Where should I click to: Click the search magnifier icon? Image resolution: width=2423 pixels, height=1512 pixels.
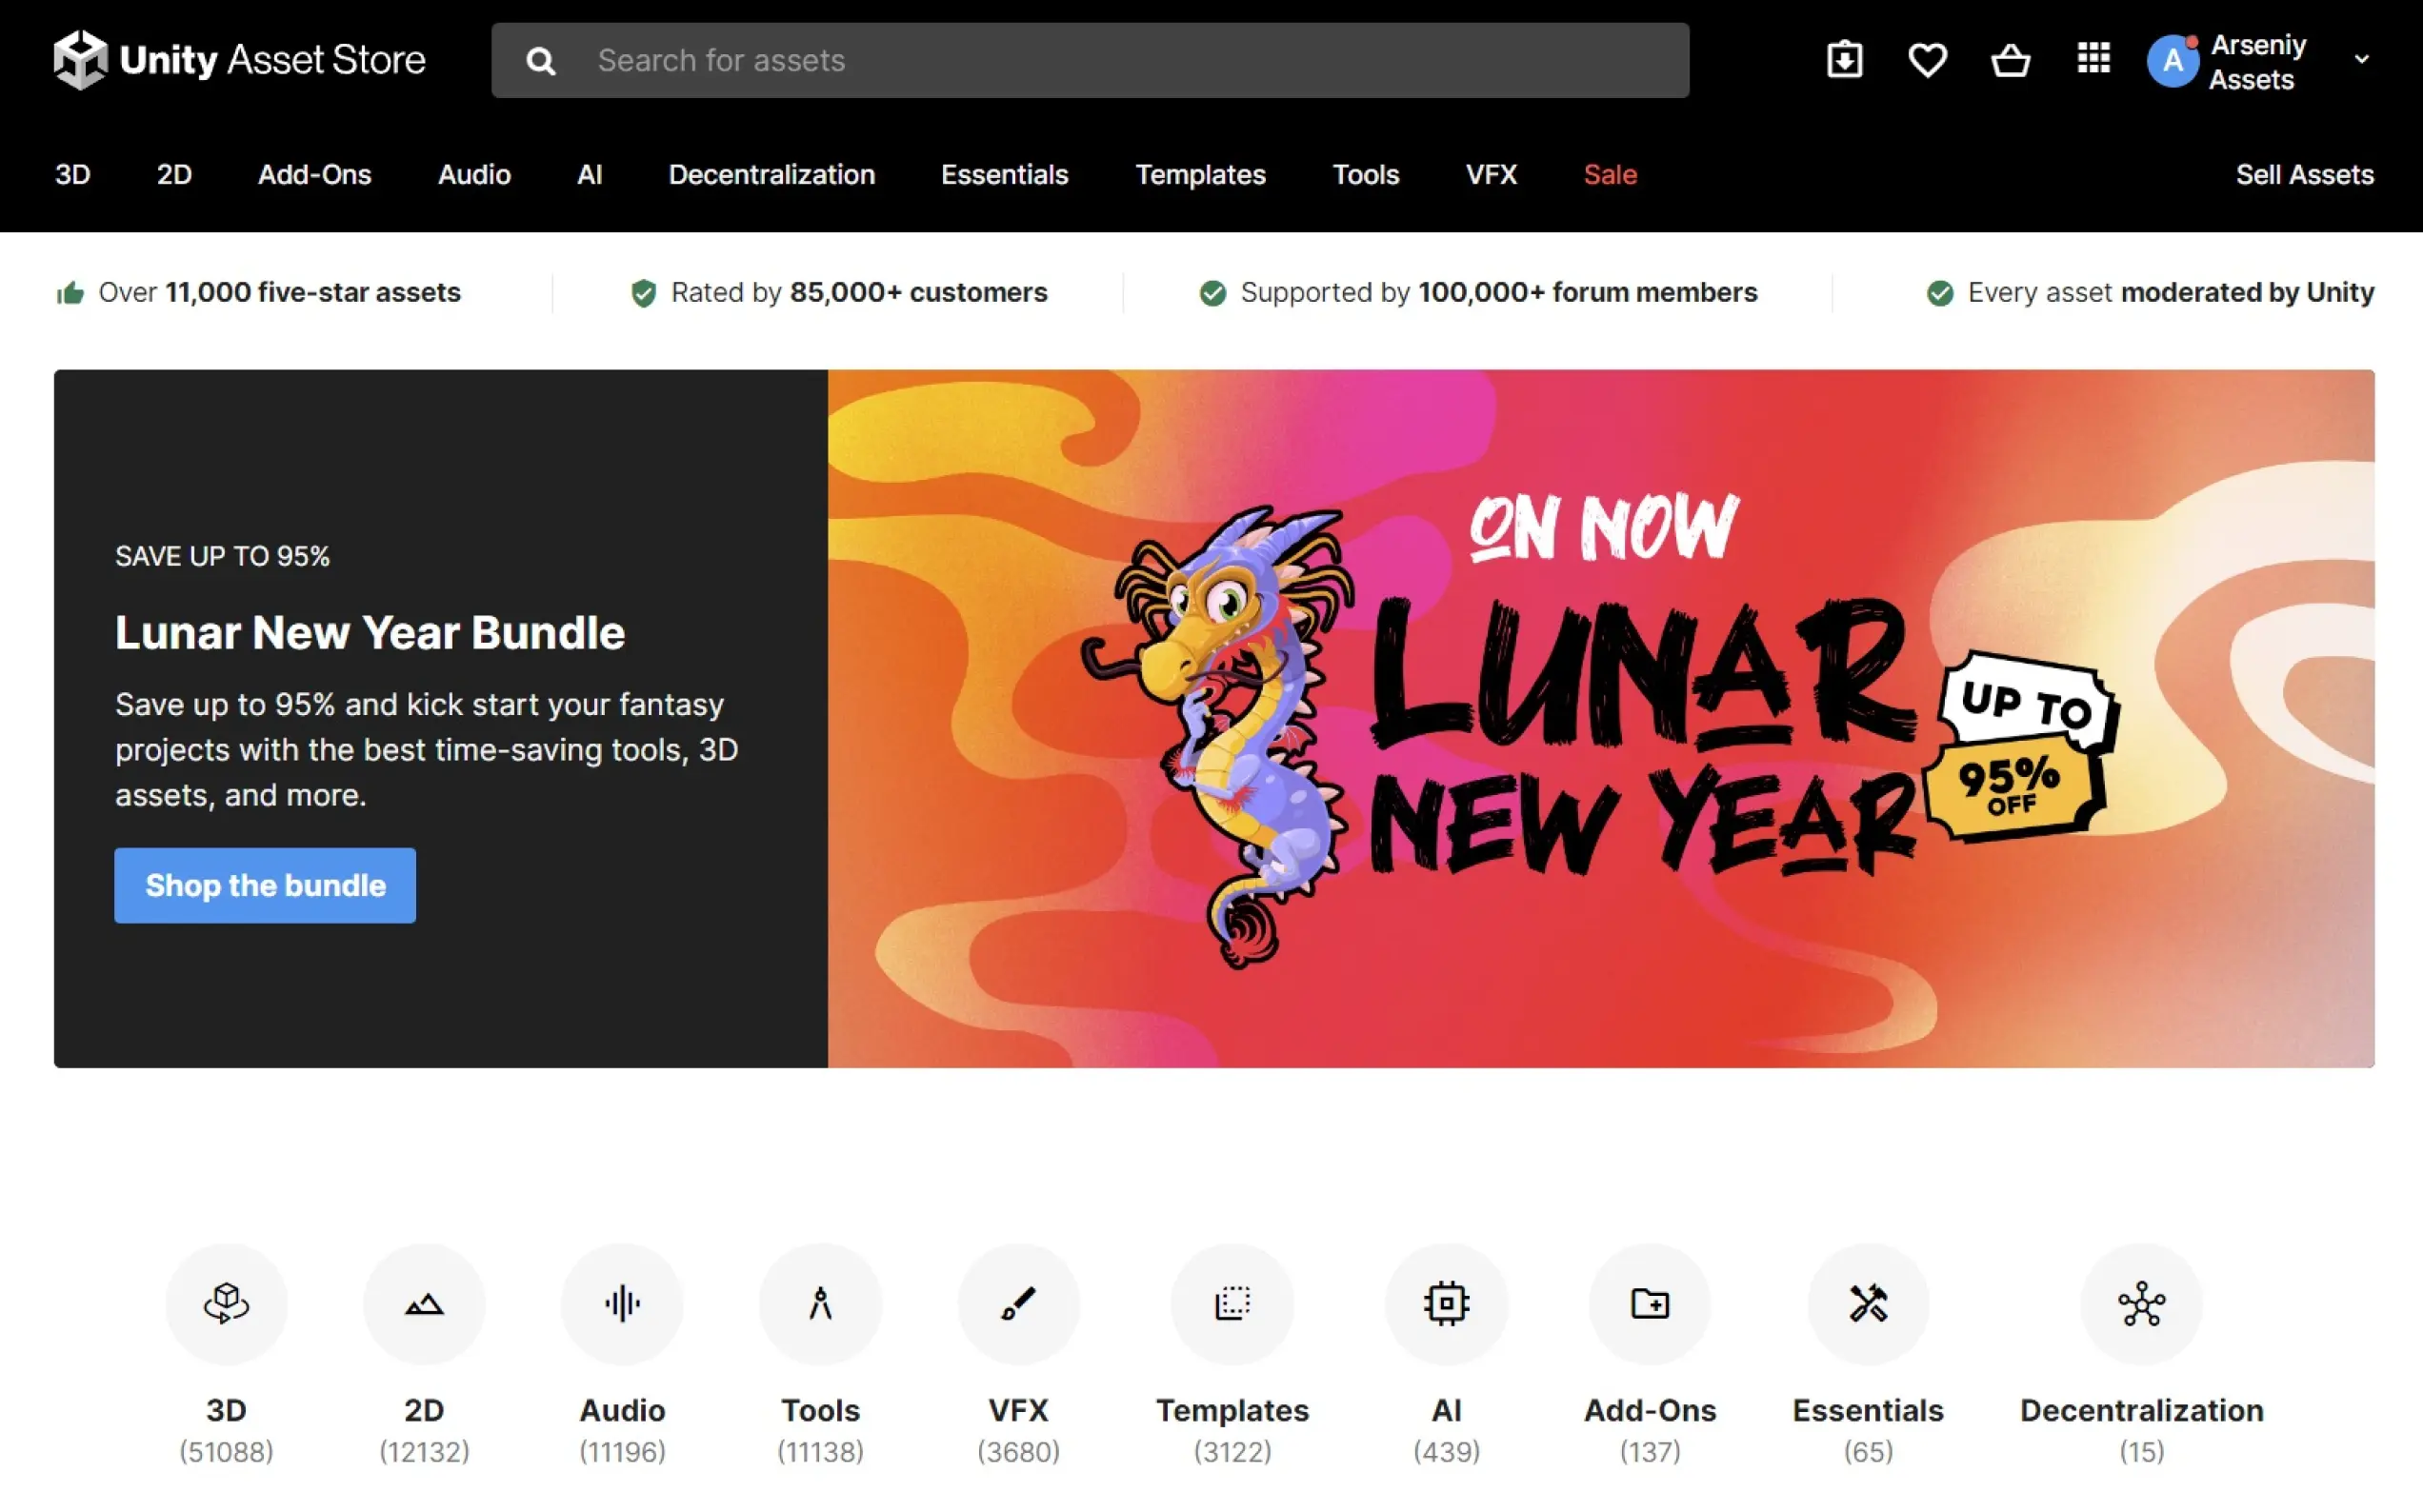pyautogui.click(x=540, y=61)
